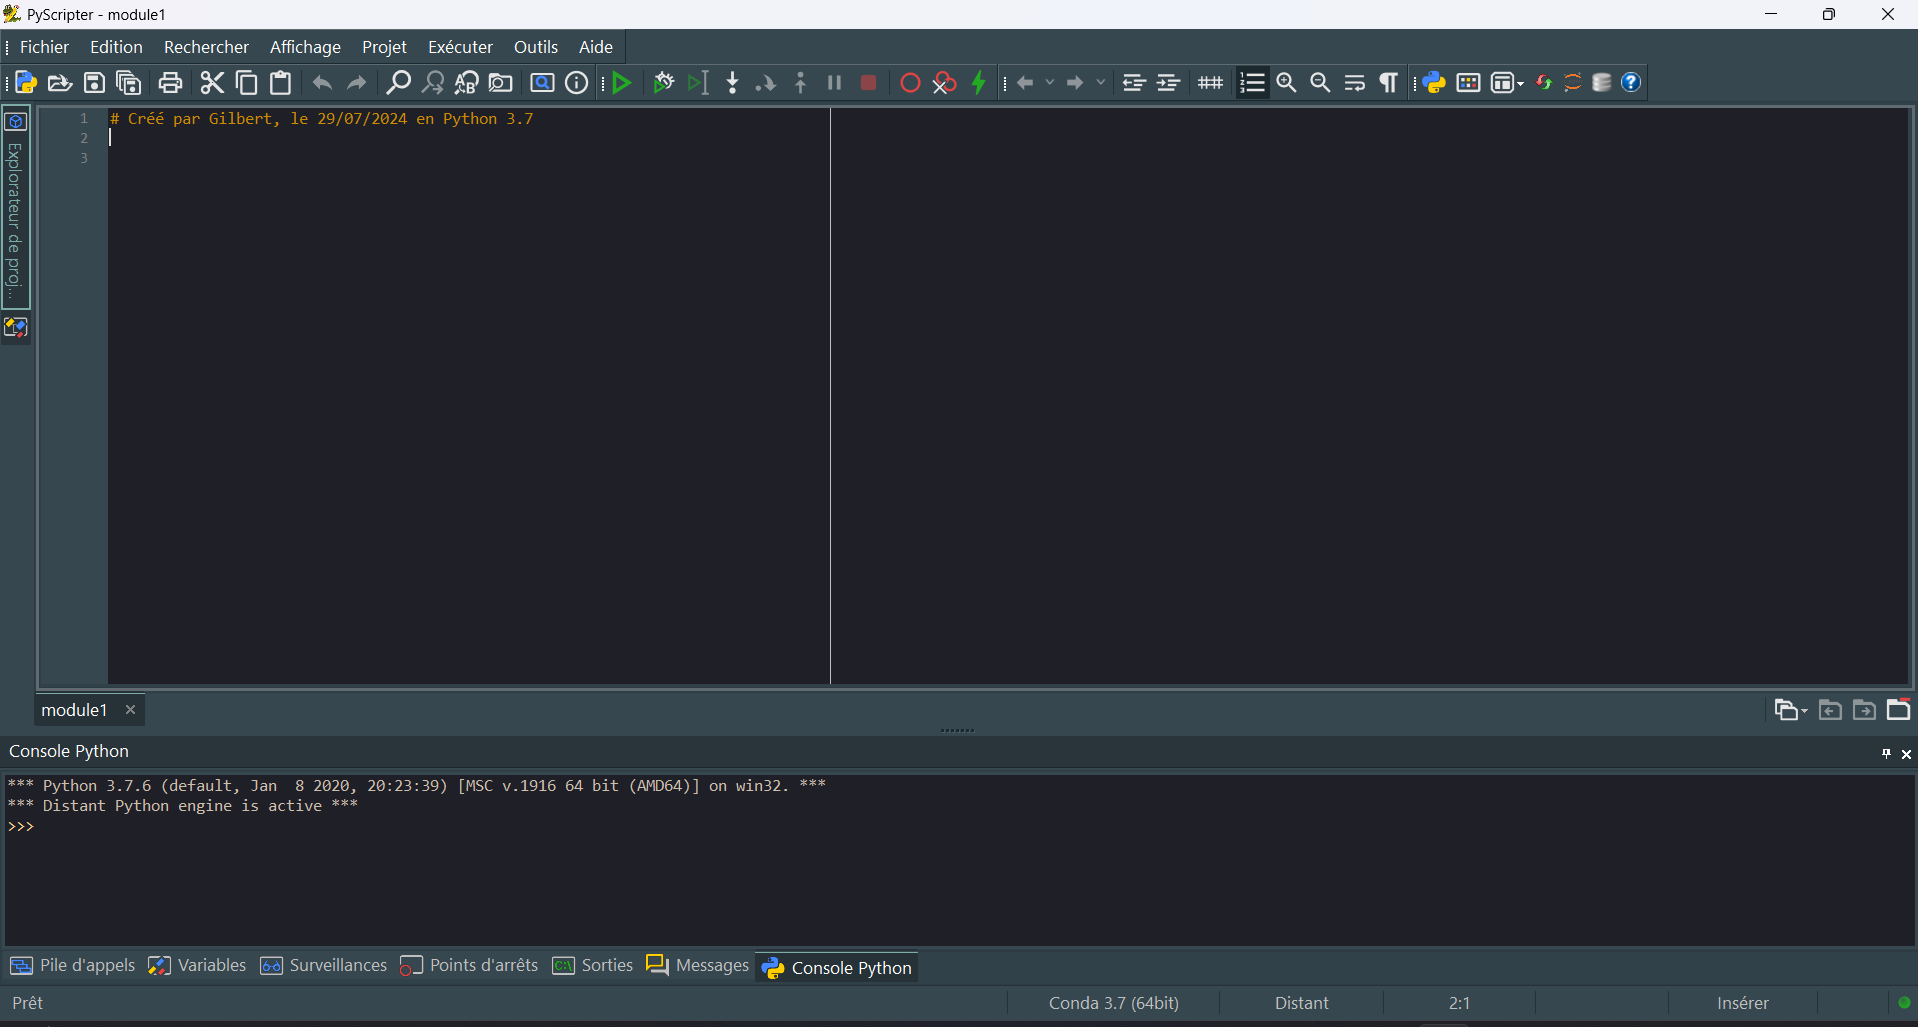Click the Step Out icon
Viewport: 1918px width, 1027px height.
pos(801,83)
